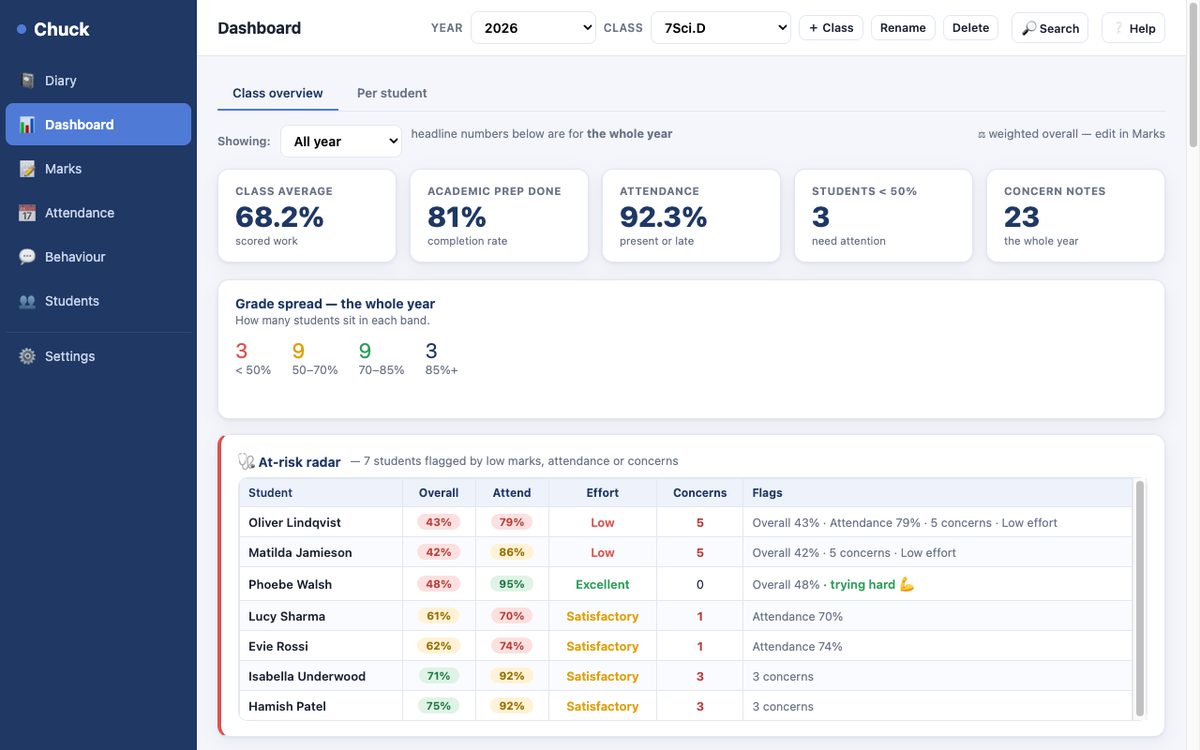Image resolution: width=1200 pixels, height=750 pixels.
Task: Open Settings in the sidebar
Action: coord(98,356)
